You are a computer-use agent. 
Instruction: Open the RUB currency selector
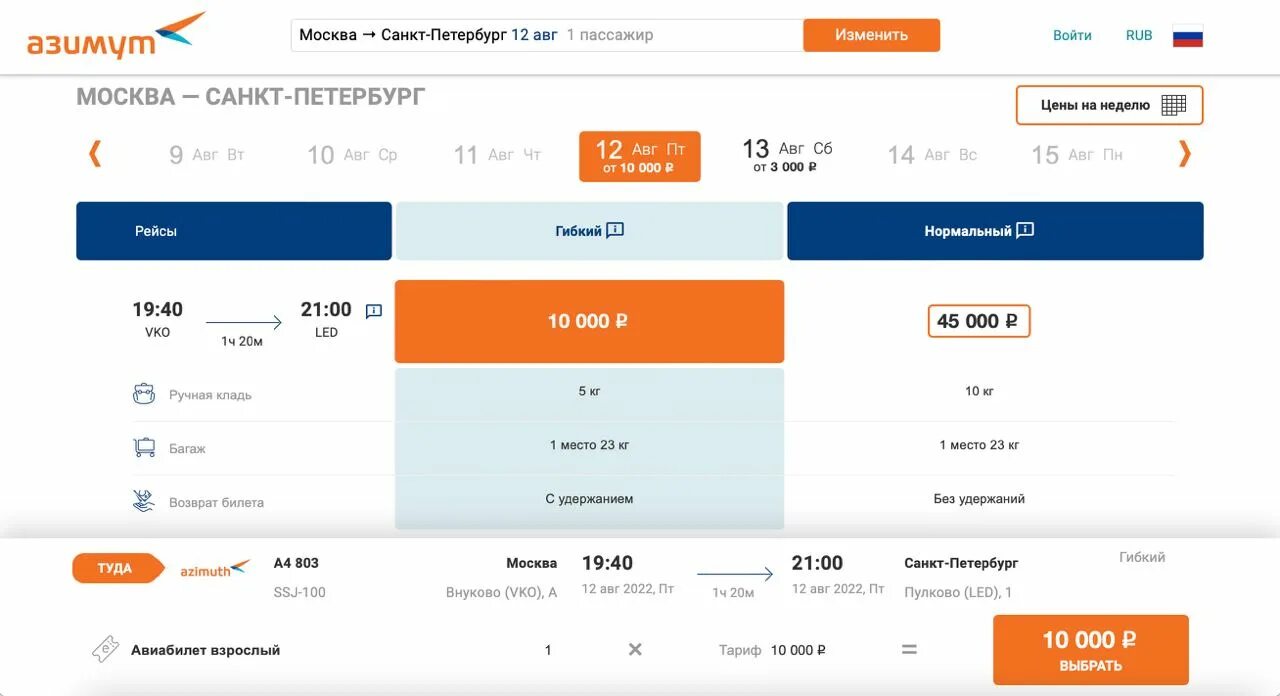pos(1139,35)
